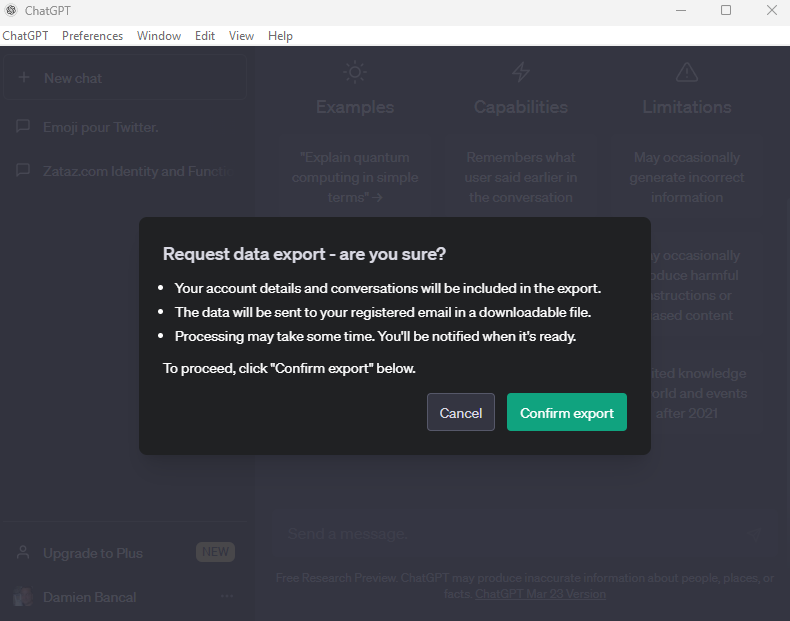
Task: Open the Edit menu
Action: tap(205, 36)
